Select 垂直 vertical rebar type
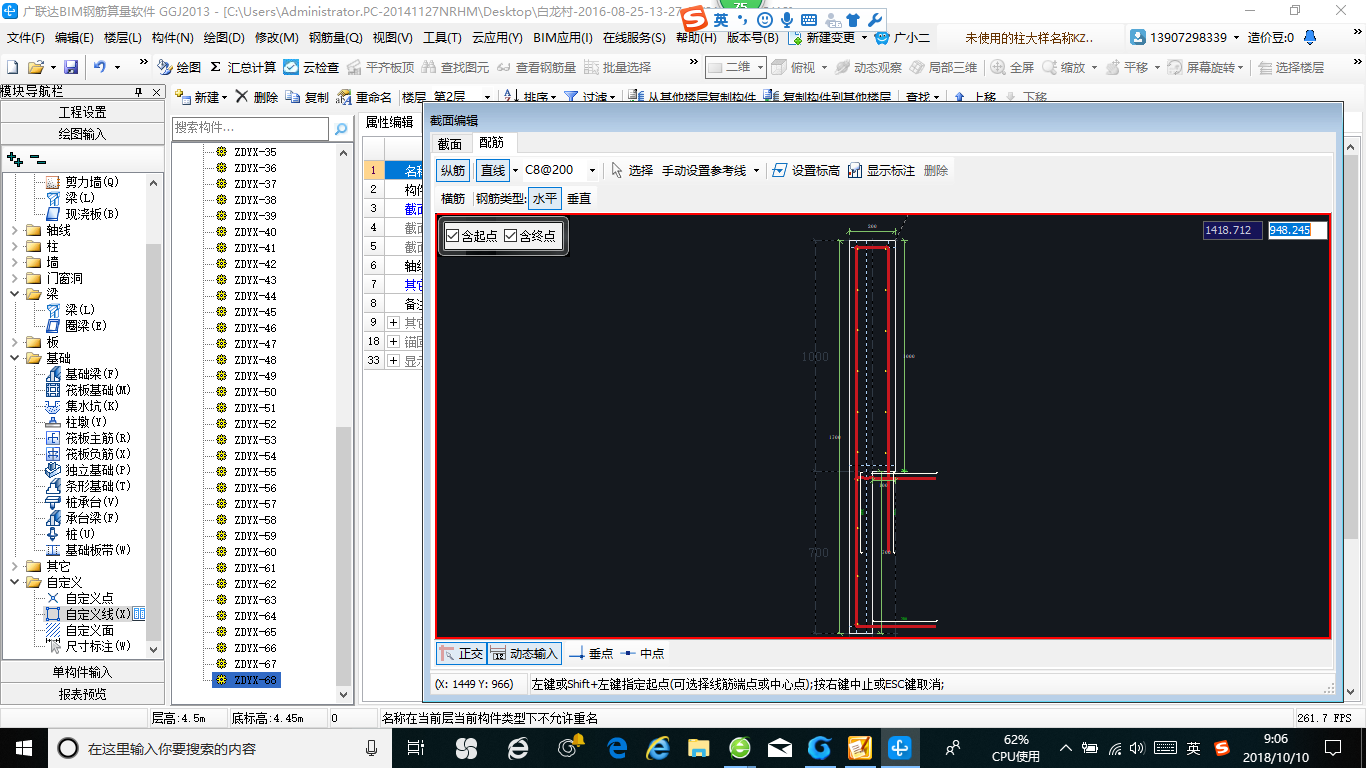Screen dimensions: 1366x768 (x=579, y=199)
